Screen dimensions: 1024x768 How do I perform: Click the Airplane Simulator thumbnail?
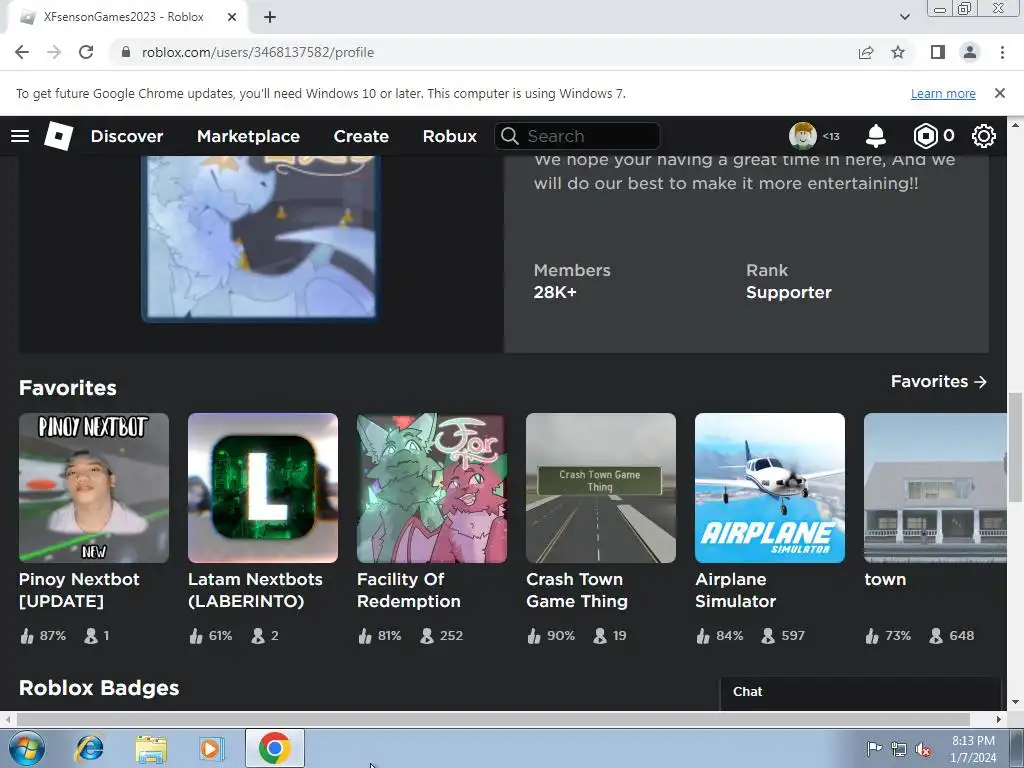pyautogui.click(x=770, y=488)
